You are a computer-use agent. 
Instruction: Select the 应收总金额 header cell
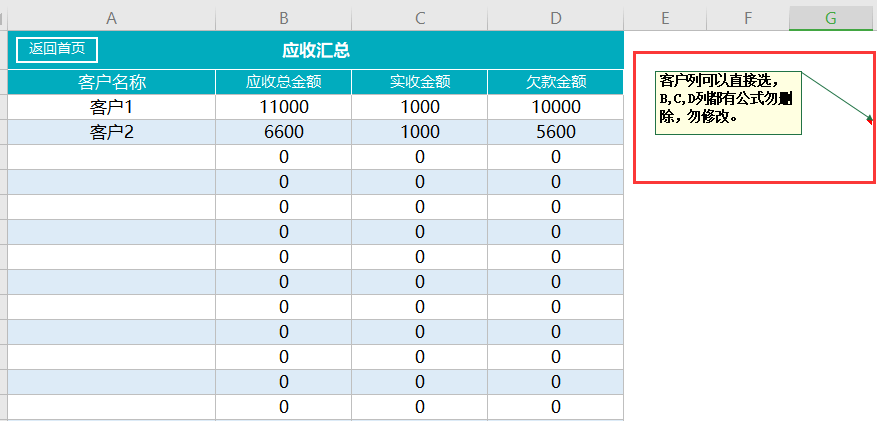(x=284, y=82)
